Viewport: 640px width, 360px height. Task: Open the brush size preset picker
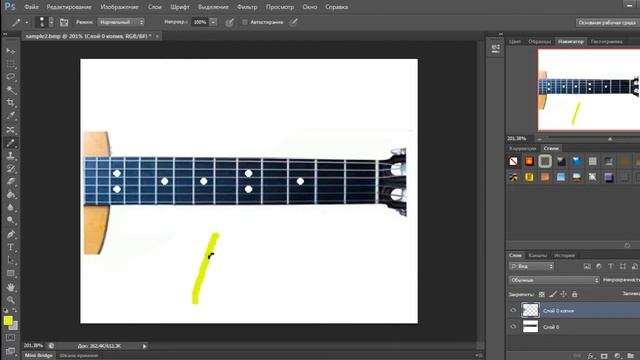tap(51, 22)
